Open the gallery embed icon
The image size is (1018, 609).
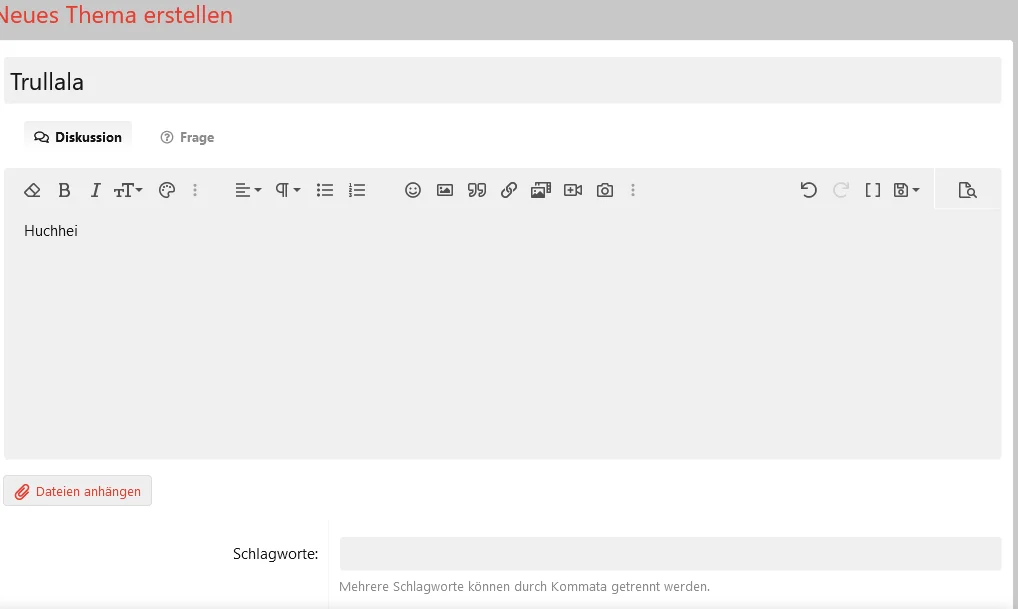pyautogui.click(x=541, y=190)
